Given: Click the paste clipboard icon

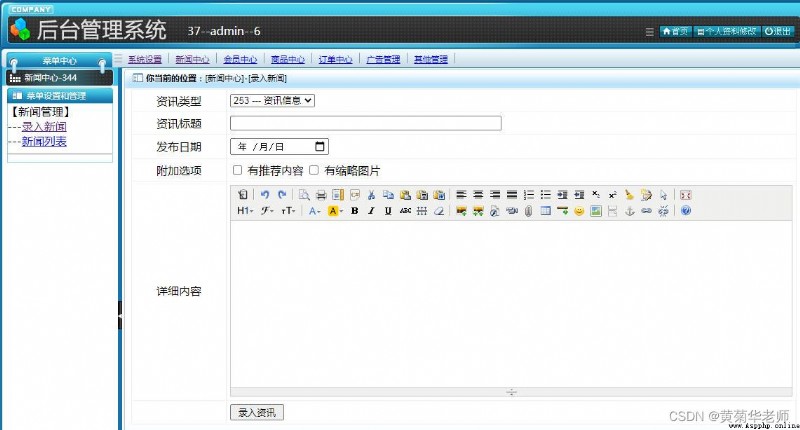Looking at the screenshot, I should 405,195.
